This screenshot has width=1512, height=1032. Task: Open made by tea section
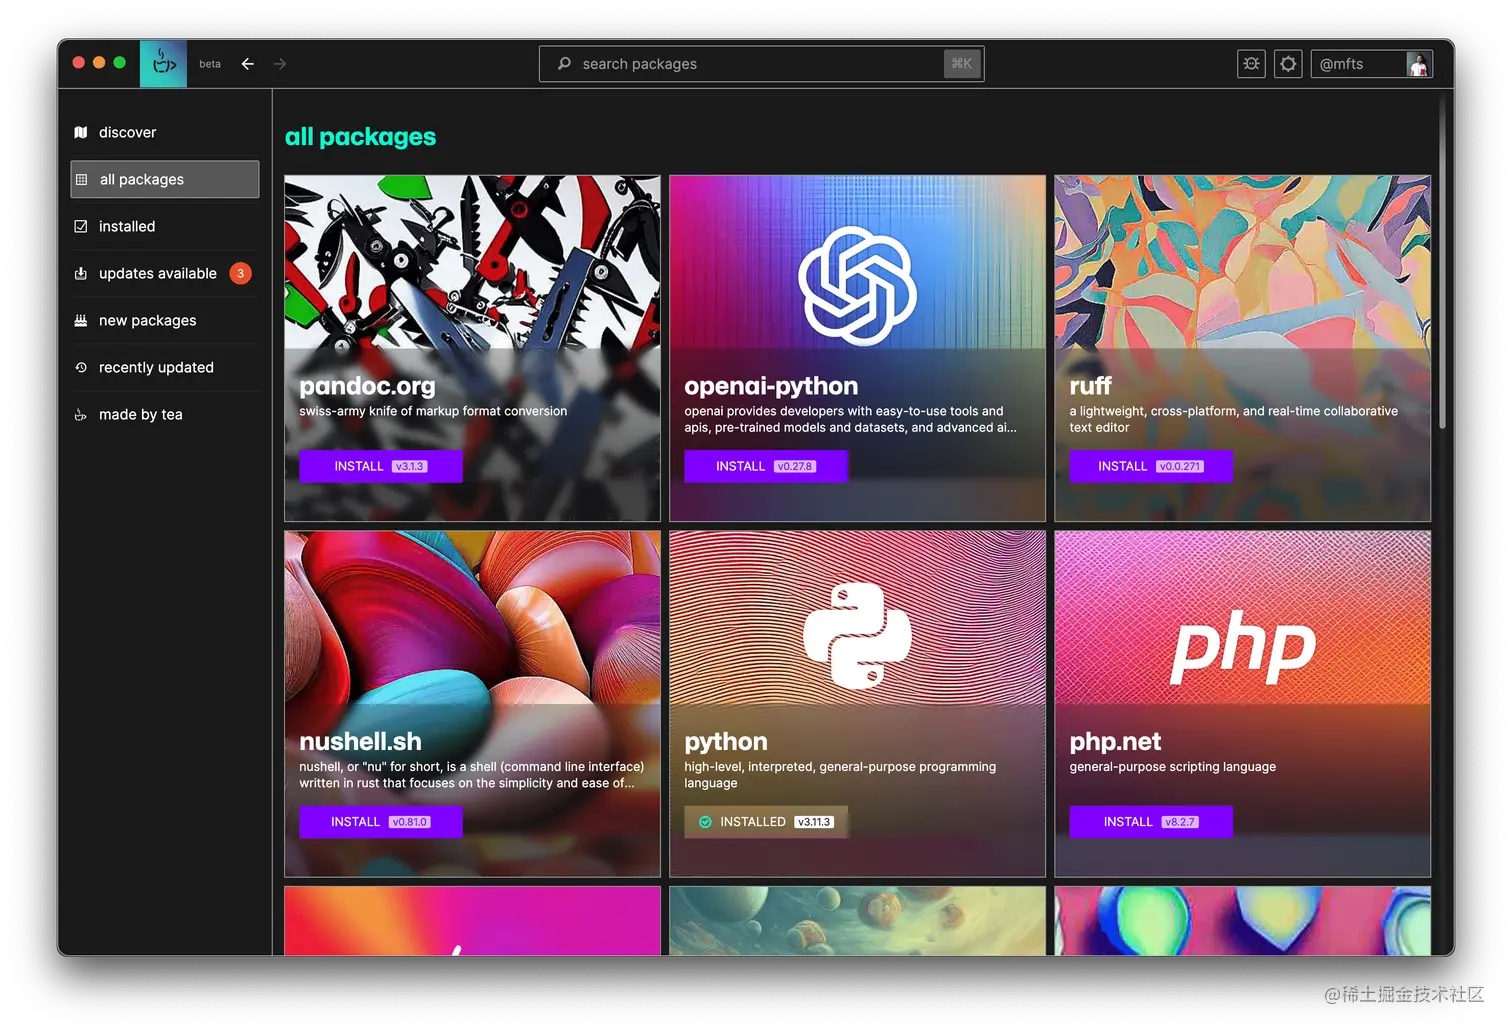165,414
